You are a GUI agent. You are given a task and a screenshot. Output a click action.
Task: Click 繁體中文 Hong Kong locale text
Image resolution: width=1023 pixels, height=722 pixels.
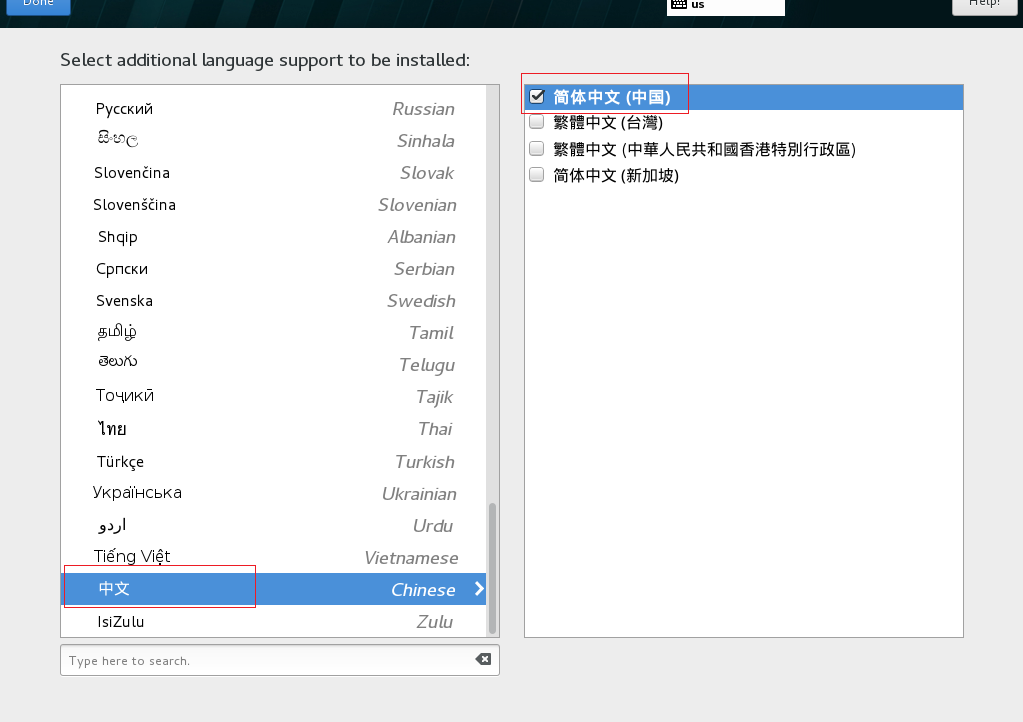(x=704, y=149)
